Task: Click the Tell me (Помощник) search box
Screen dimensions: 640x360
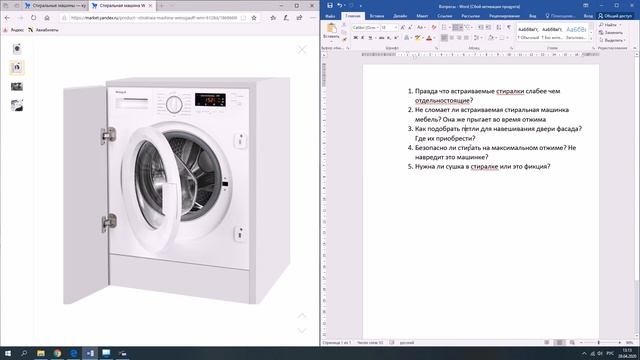Action: tap(560, 16)
